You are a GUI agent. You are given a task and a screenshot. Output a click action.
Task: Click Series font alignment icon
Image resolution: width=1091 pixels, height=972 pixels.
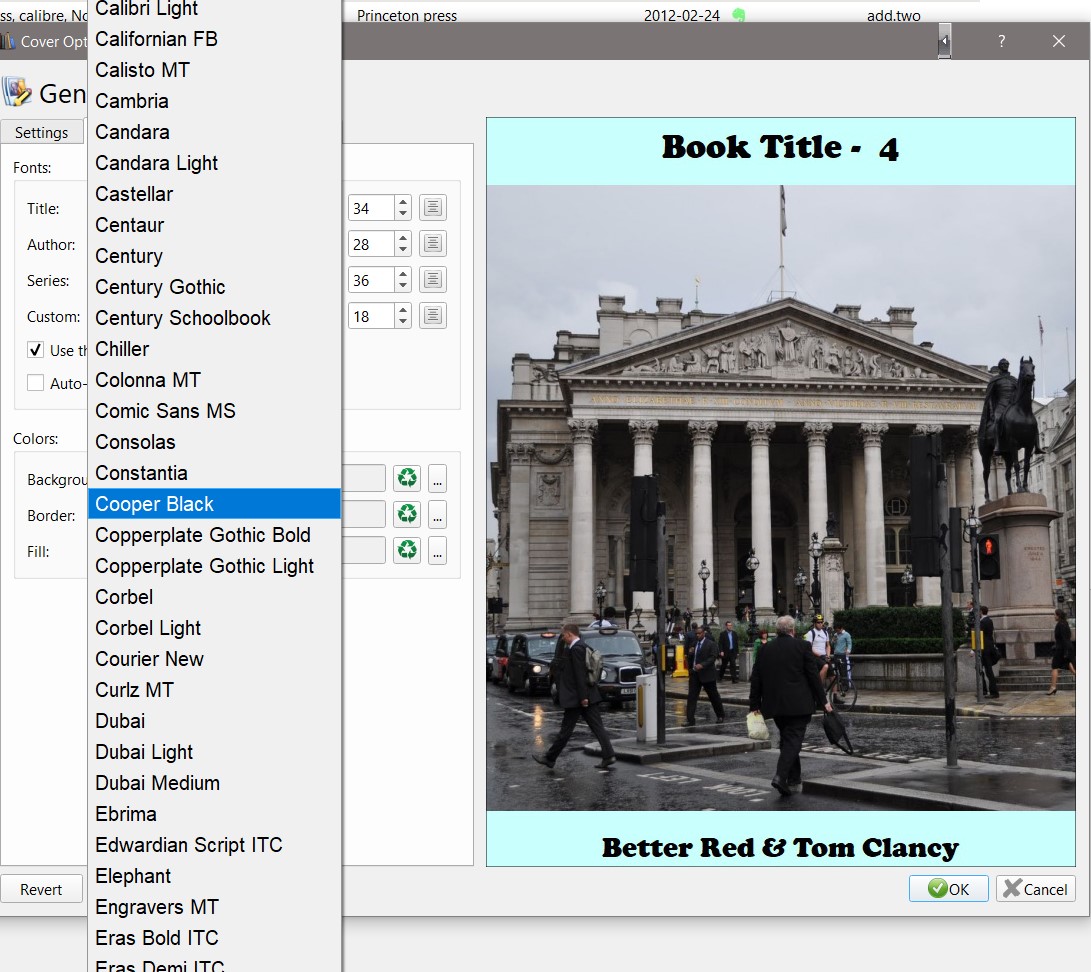point(432,280)
